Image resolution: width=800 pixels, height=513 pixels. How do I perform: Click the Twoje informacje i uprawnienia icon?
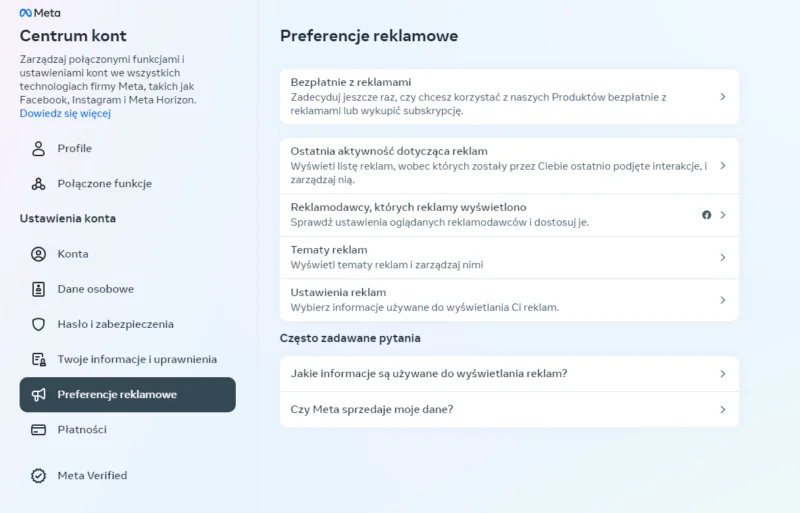click(x=39, y=359)
